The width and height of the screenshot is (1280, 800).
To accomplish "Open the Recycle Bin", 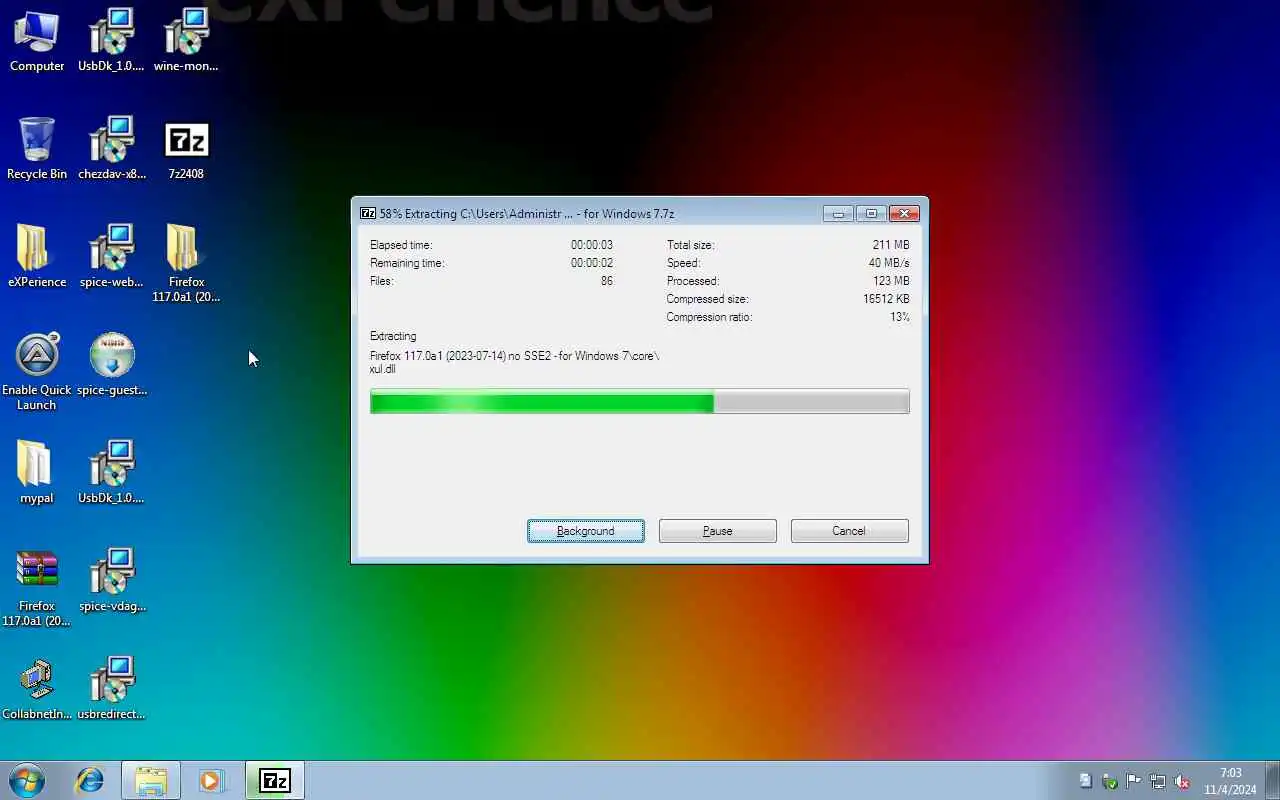I will coord(37,149).
